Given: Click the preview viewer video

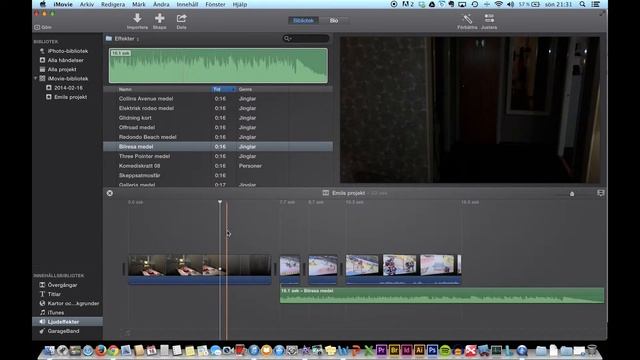Looking at the screenshot, I should 470,110.
